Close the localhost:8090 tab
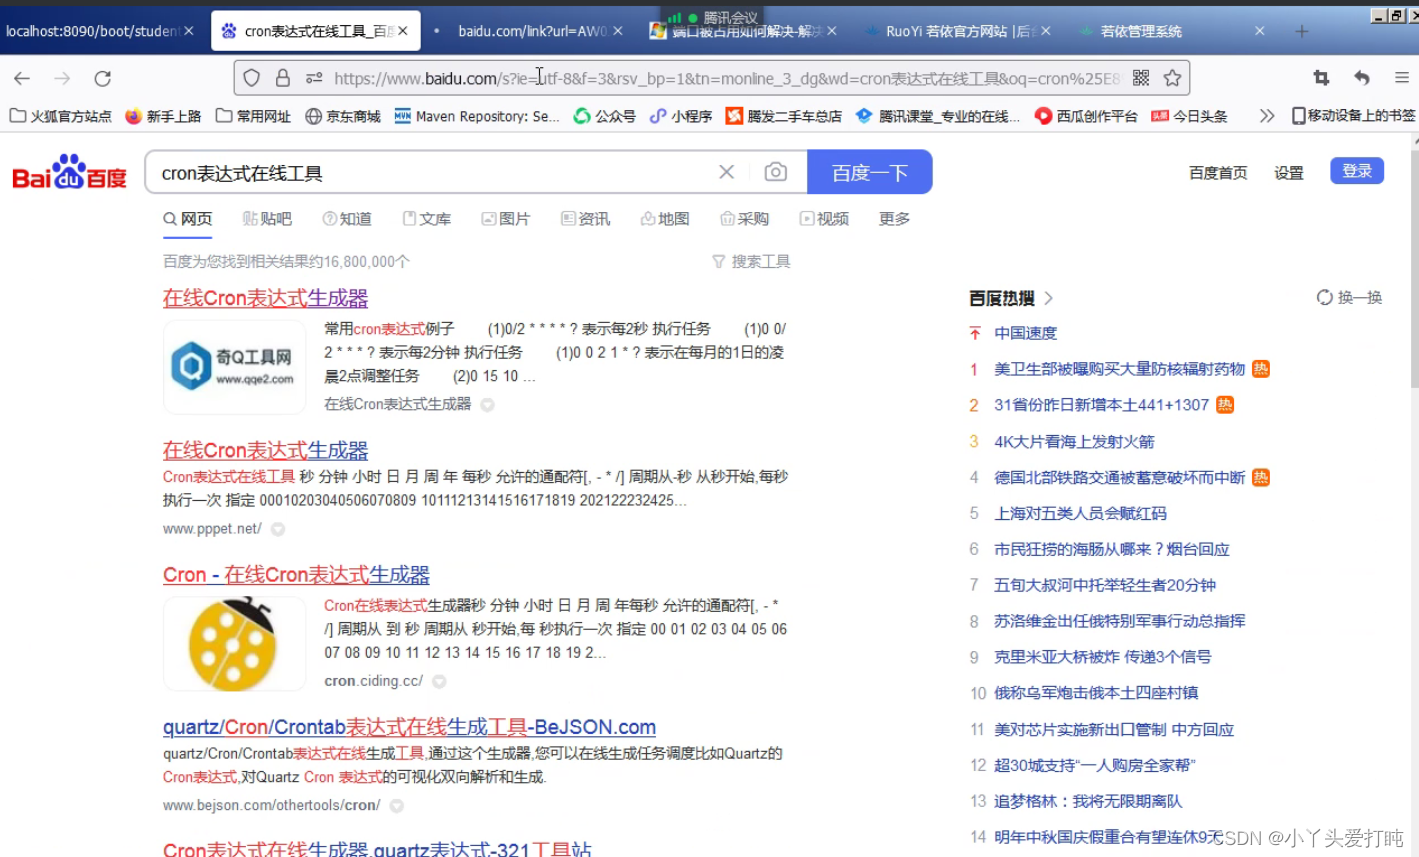Viewport: 1419px width, 857px height. tap(189, 31)
